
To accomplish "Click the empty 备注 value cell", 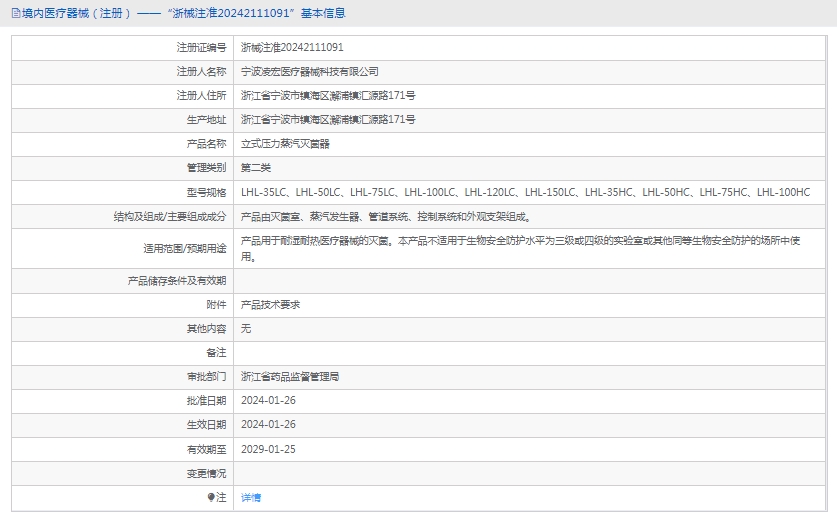I will pyautogui.click(x=530, y=353).
